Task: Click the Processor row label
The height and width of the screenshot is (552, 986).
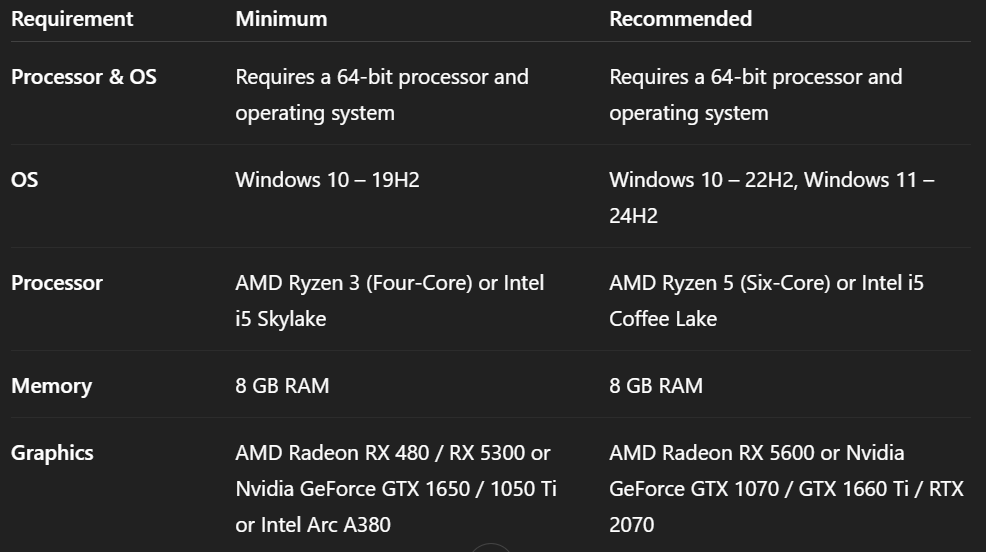Action: click(x=57, y=283)
